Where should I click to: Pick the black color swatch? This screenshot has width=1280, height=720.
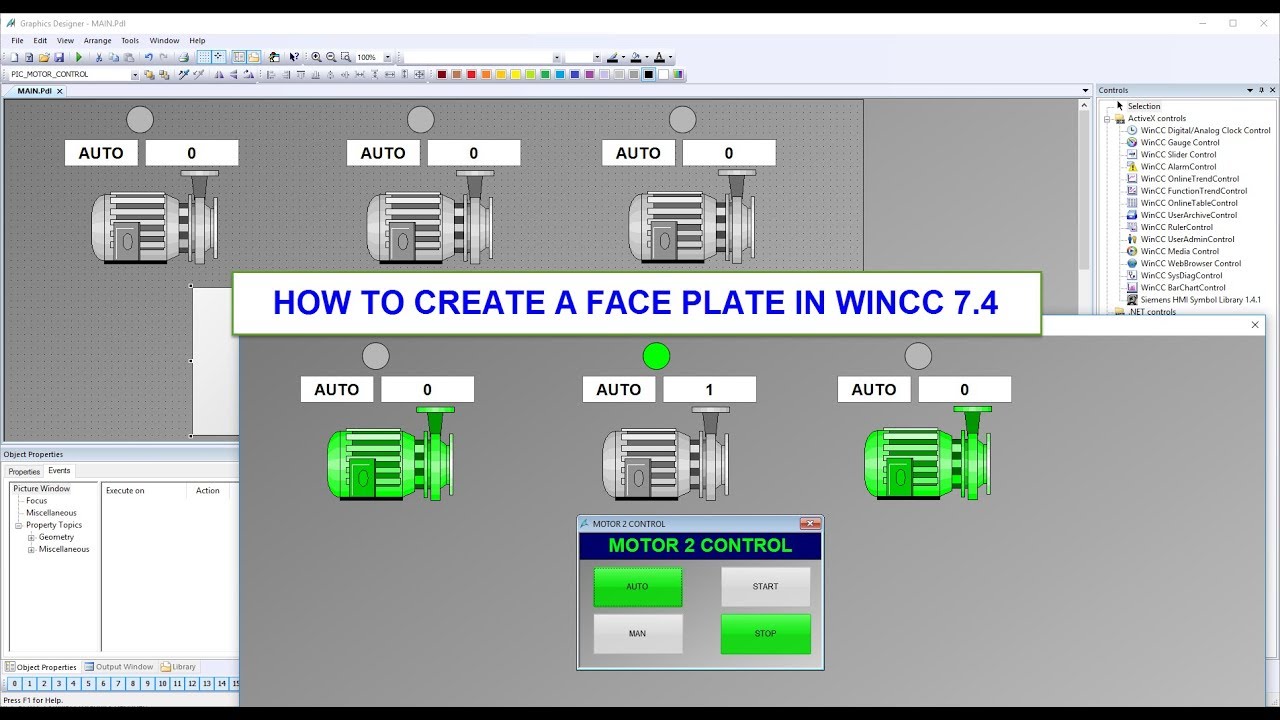[649, 74]
